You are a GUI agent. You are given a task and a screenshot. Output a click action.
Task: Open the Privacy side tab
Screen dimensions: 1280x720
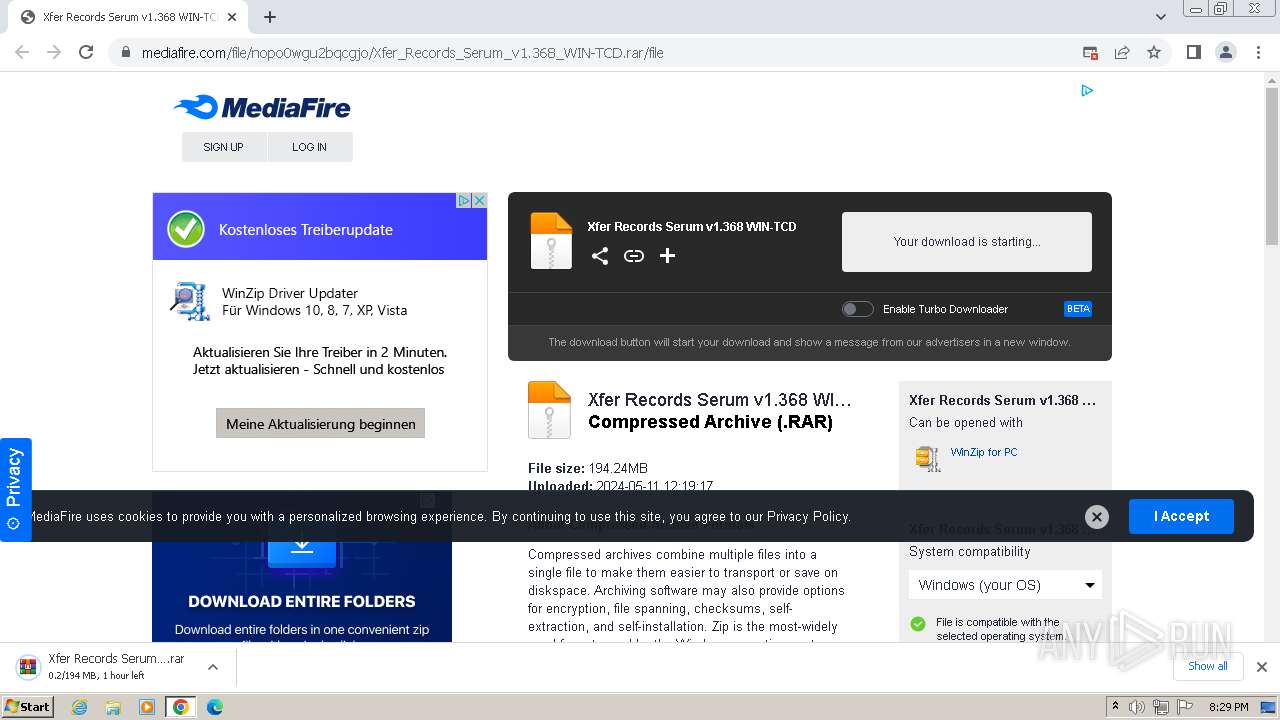point(15,489)
